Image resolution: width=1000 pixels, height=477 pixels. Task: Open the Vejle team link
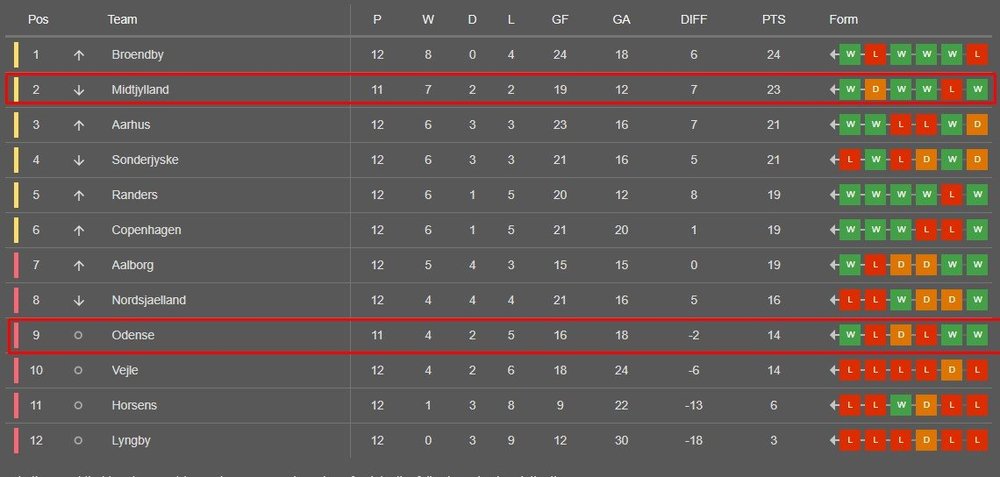point(126,370)
